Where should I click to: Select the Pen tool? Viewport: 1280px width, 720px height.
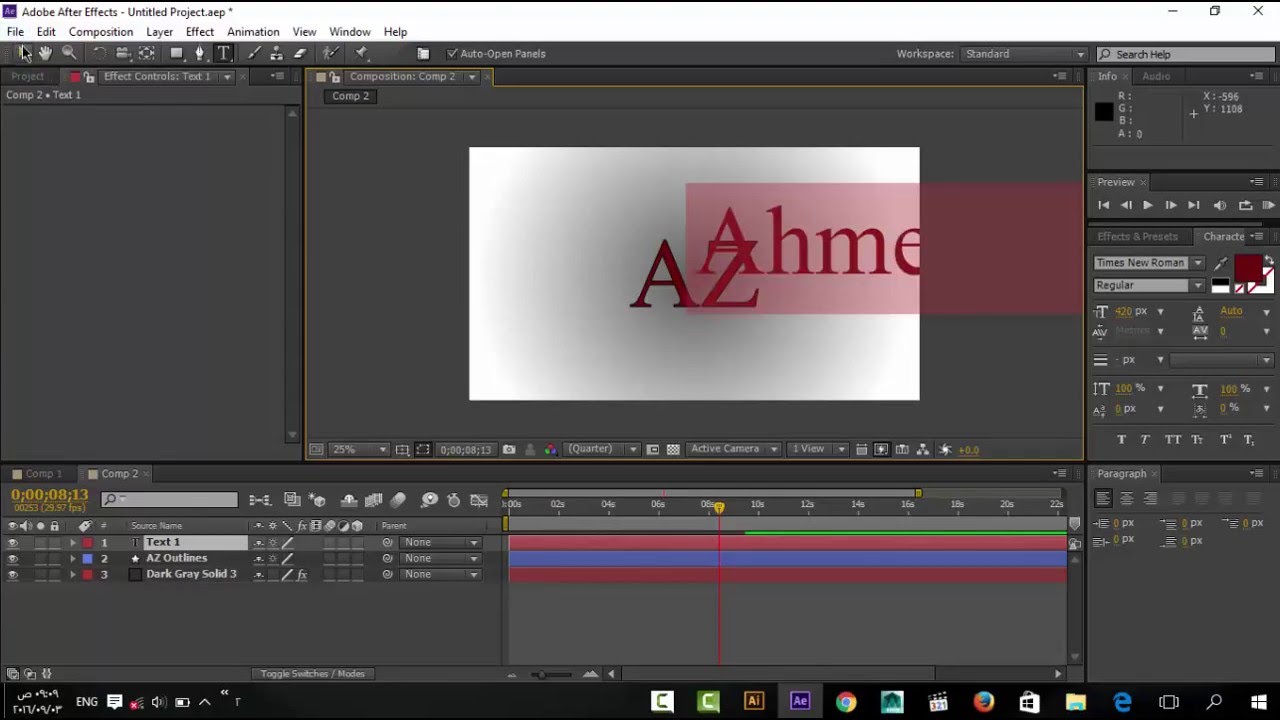[x=200, y=53]
